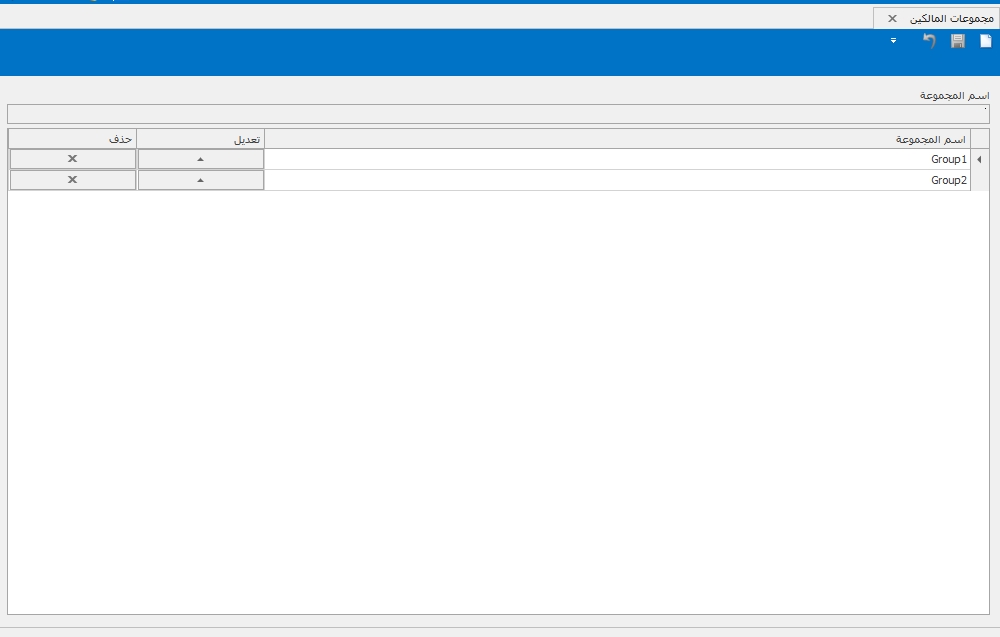Click the Undo arrow icon

click(x=929, y=41)
